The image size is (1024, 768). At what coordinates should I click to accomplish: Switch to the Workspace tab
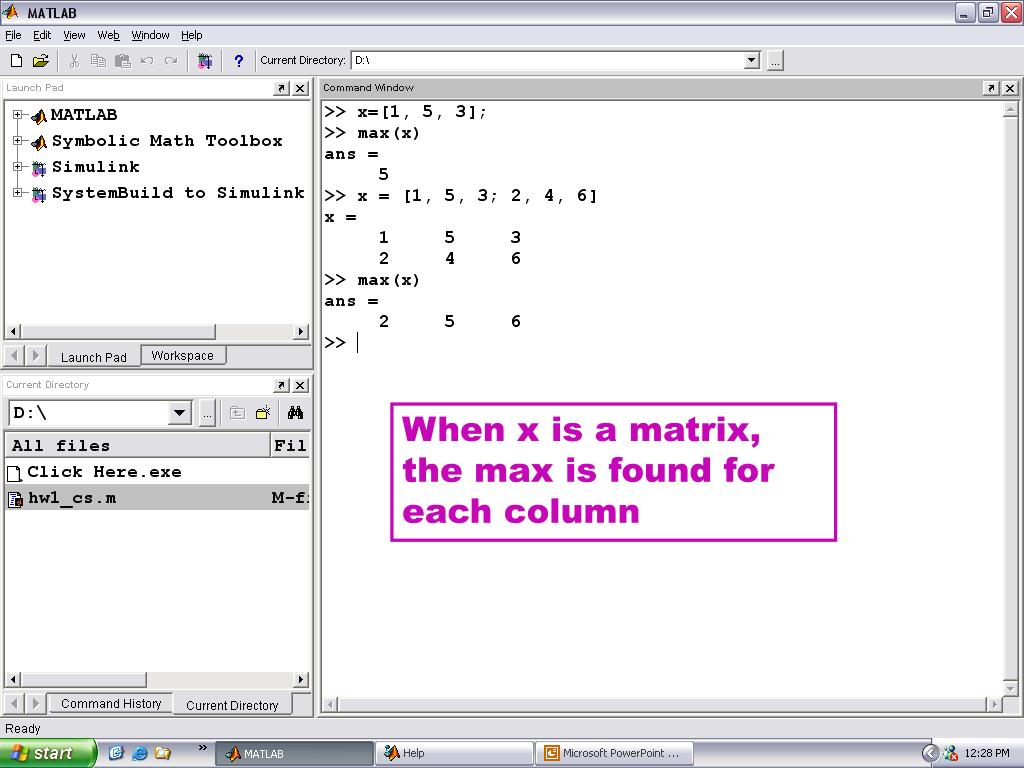pyautogui.click(x=183, y=356)
